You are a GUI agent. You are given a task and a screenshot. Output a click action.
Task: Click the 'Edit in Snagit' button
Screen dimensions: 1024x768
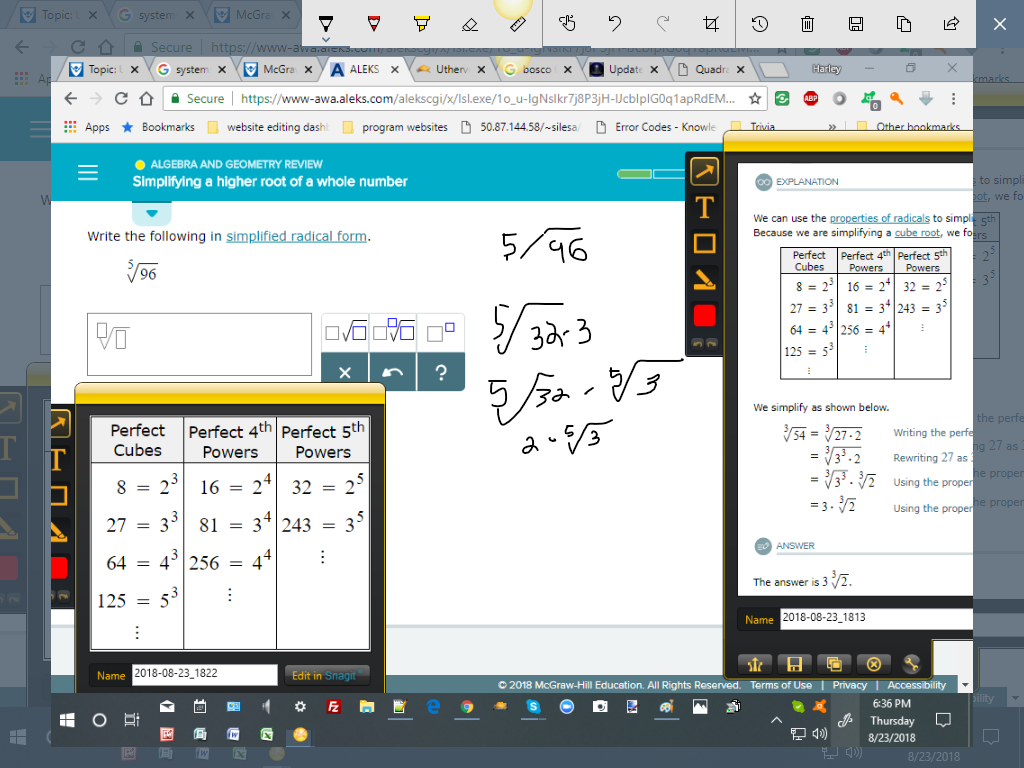(327, 676)
